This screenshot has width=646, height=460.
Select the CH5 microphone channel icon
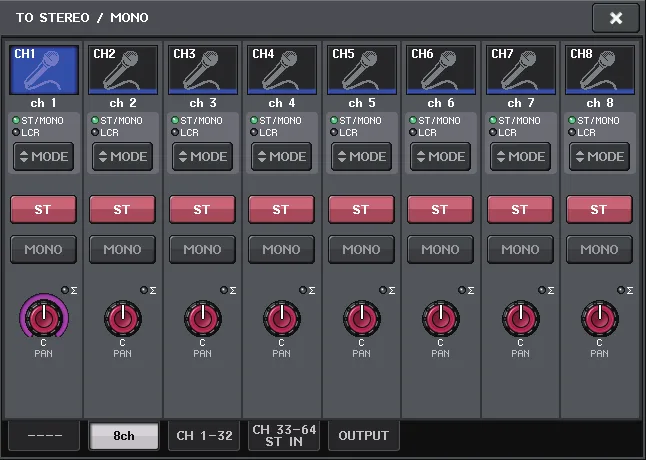pyautogui.click(x=362, y=70)
